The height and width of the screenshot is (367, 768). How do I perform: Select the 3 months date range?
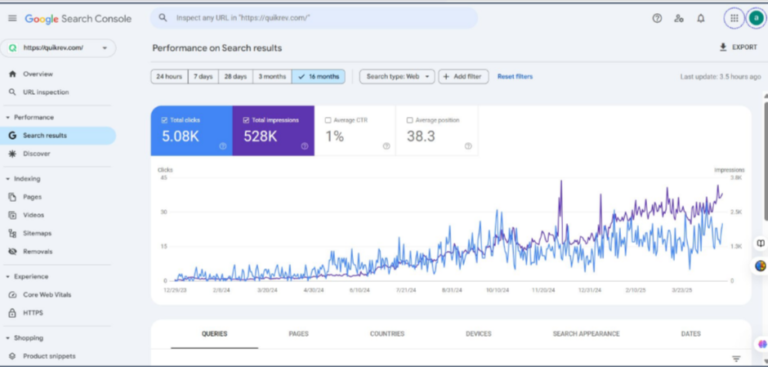click(272, 76)
